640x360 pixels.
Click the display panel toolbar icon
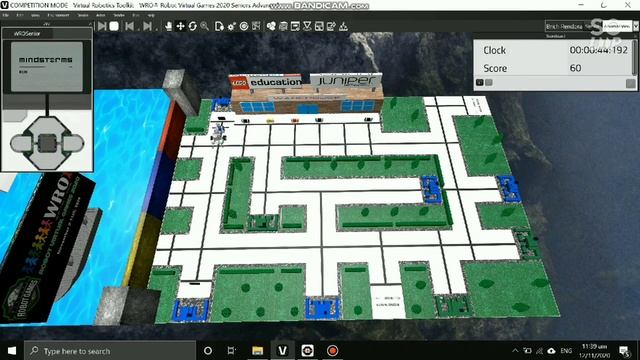pos(295,26)
